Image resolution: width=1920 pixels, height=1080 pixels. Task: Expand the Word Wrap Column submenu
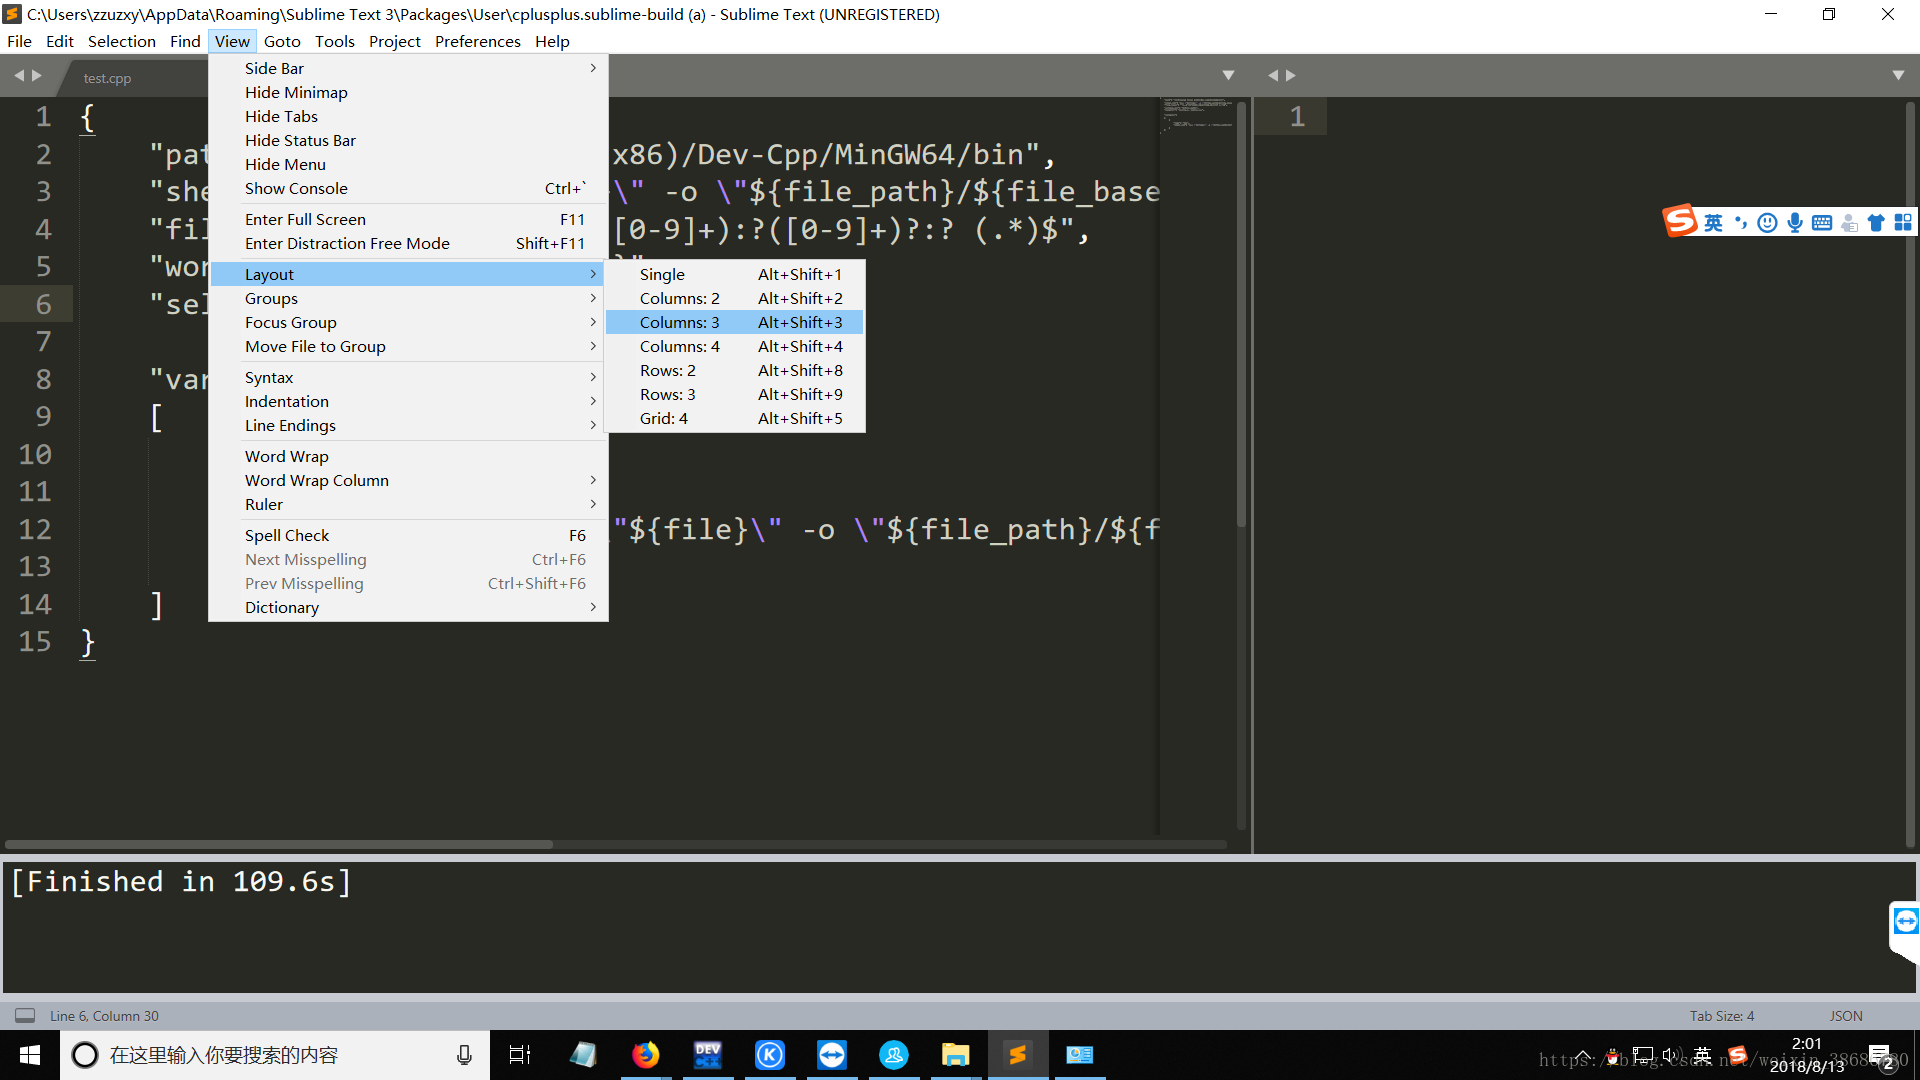click(408, 480)
